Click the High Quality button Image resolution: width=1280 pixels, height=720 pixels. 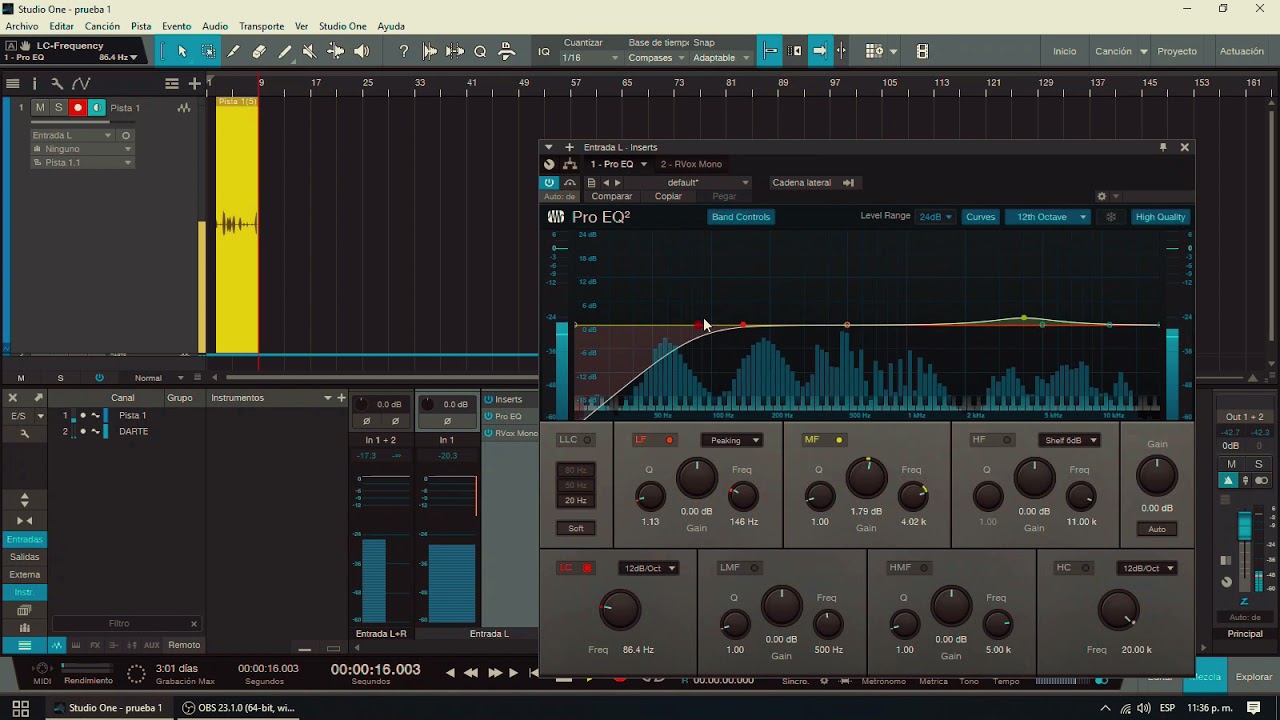[1160, 217]
